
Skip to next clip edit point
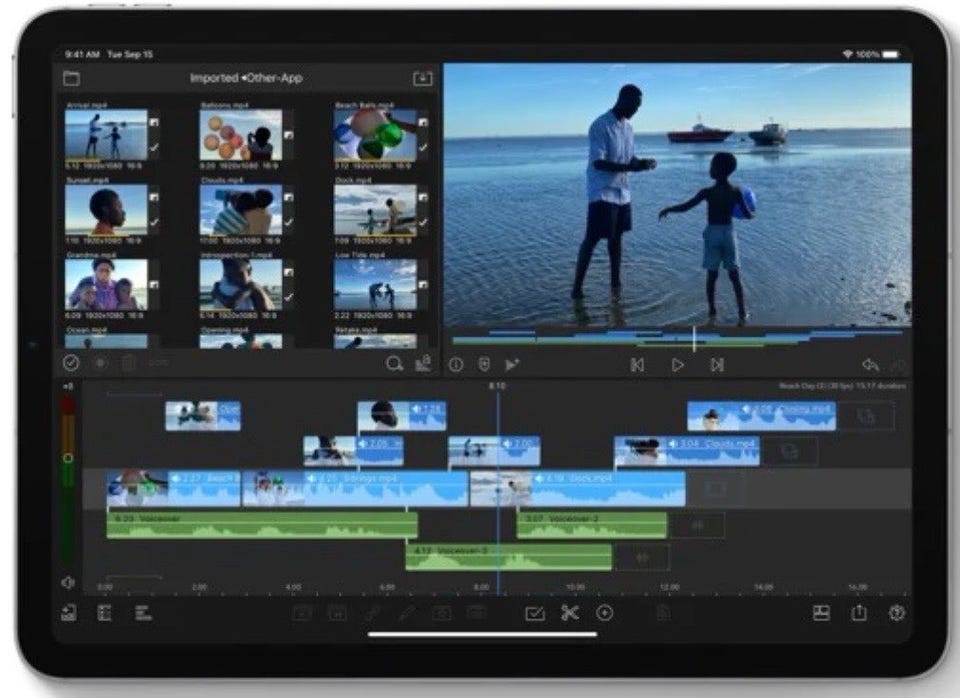click(717, 365)
